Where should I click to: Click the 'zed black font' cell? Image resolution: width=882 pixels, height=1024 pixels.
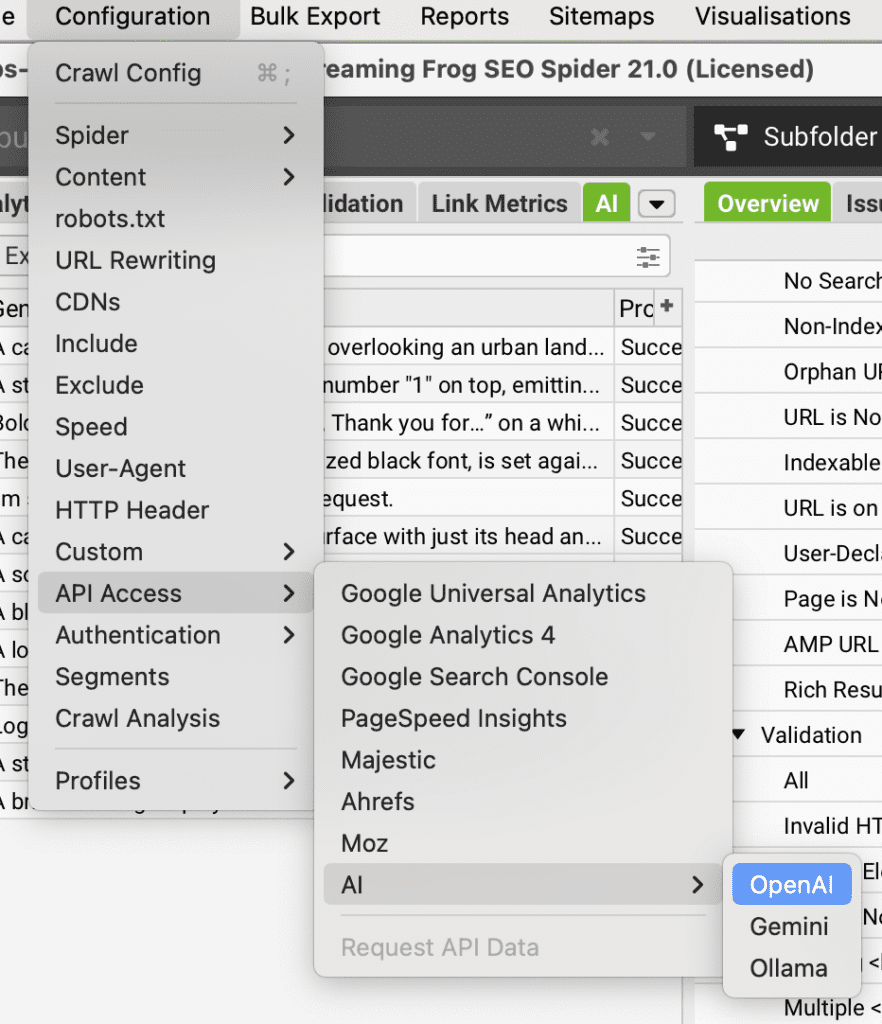click(469, 460)
